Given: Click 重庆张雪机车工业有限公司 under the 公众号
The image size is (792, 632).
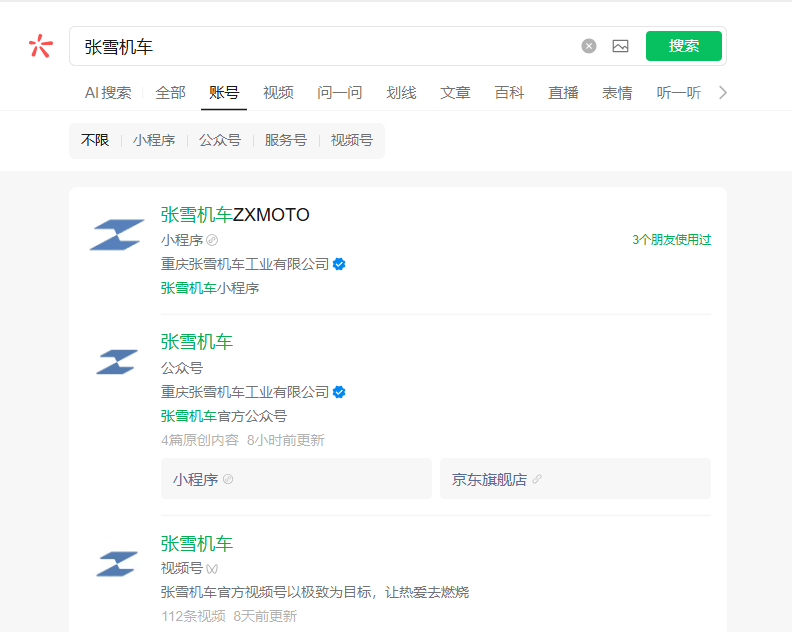Looking at the screenshot, I should coord(245,392).
